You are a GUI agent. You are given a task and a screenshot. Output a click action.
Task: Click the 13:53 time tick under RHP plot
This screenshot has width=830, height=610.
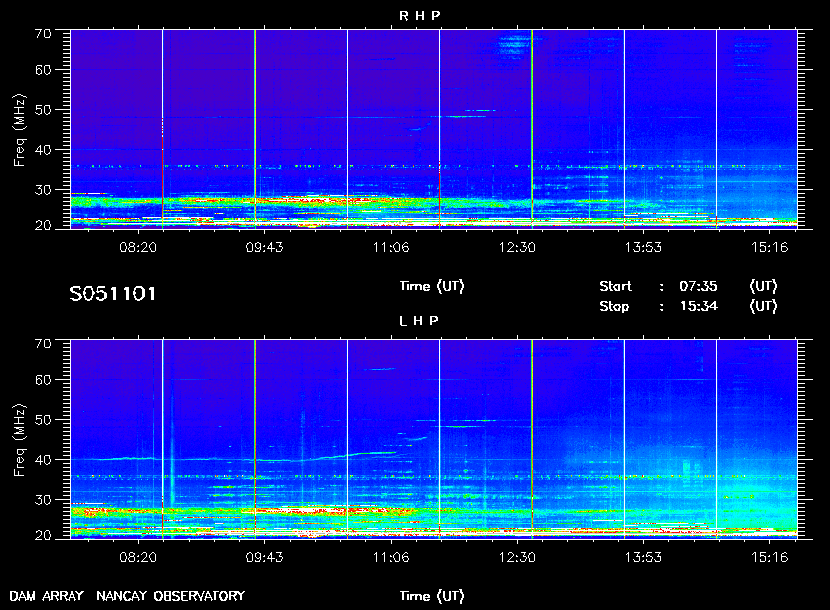tap(643, 247)
